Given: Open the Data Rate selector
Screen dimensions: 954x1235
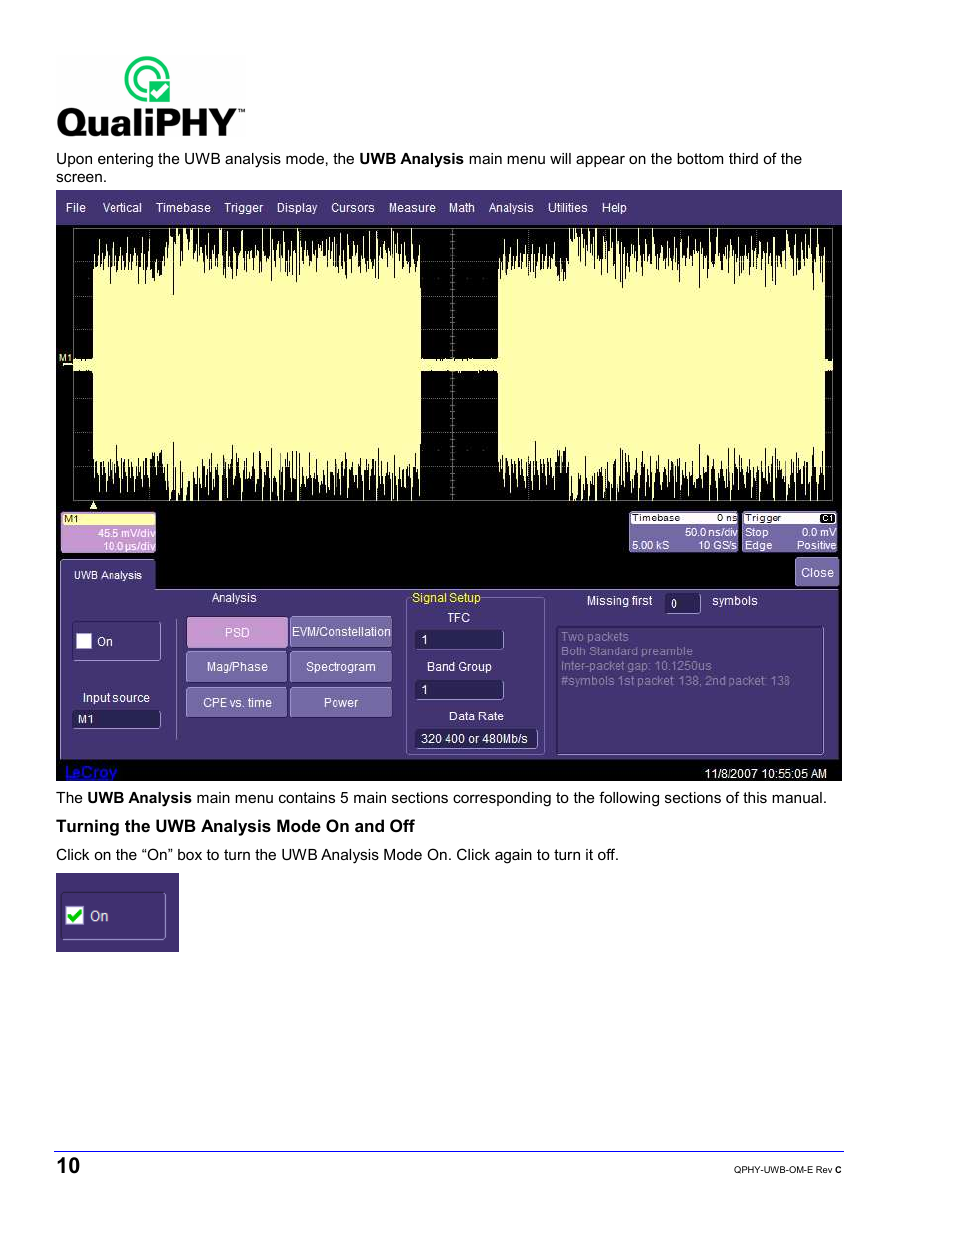Looking at the screenshot, I should tap(477, 739).
